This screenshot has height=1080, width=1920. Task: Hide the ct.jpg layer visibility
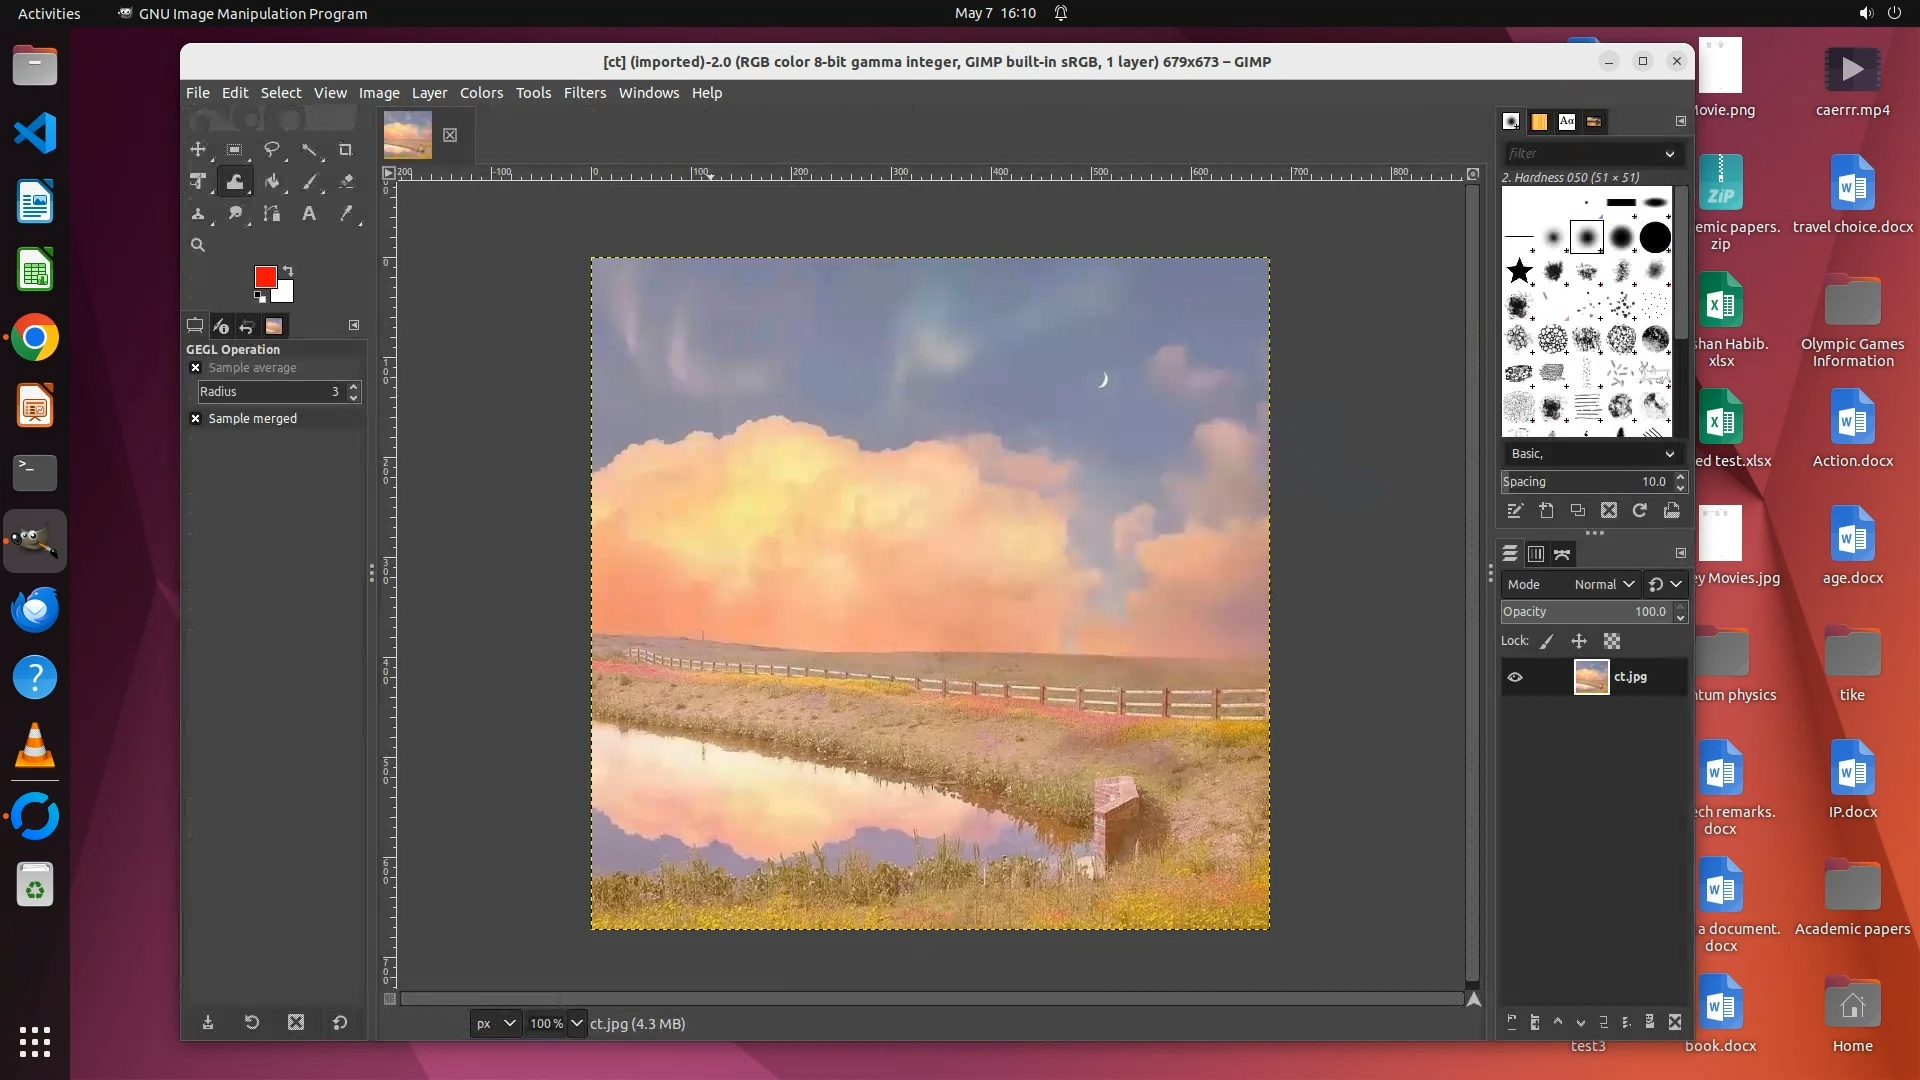pos(1515,677)
